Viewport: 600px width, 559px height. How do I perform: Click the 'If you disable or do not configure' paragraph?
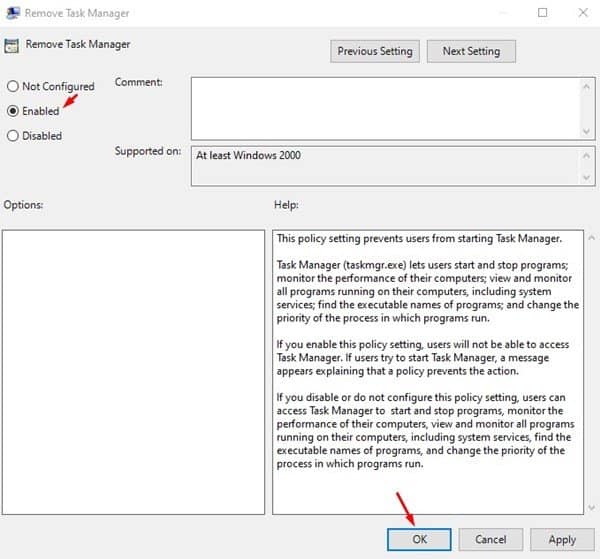pos(426,430)
